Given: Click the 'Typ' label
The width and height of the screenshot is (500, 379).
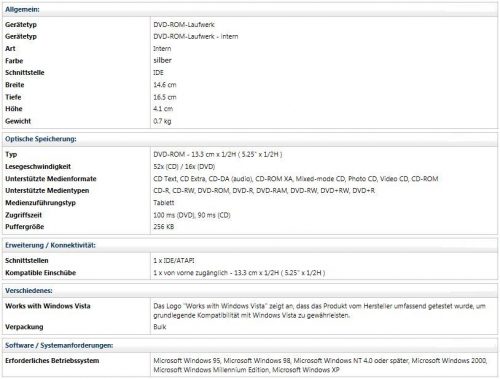Looking at the screenshot, I should pyautogui.click(x=11, y=154).
